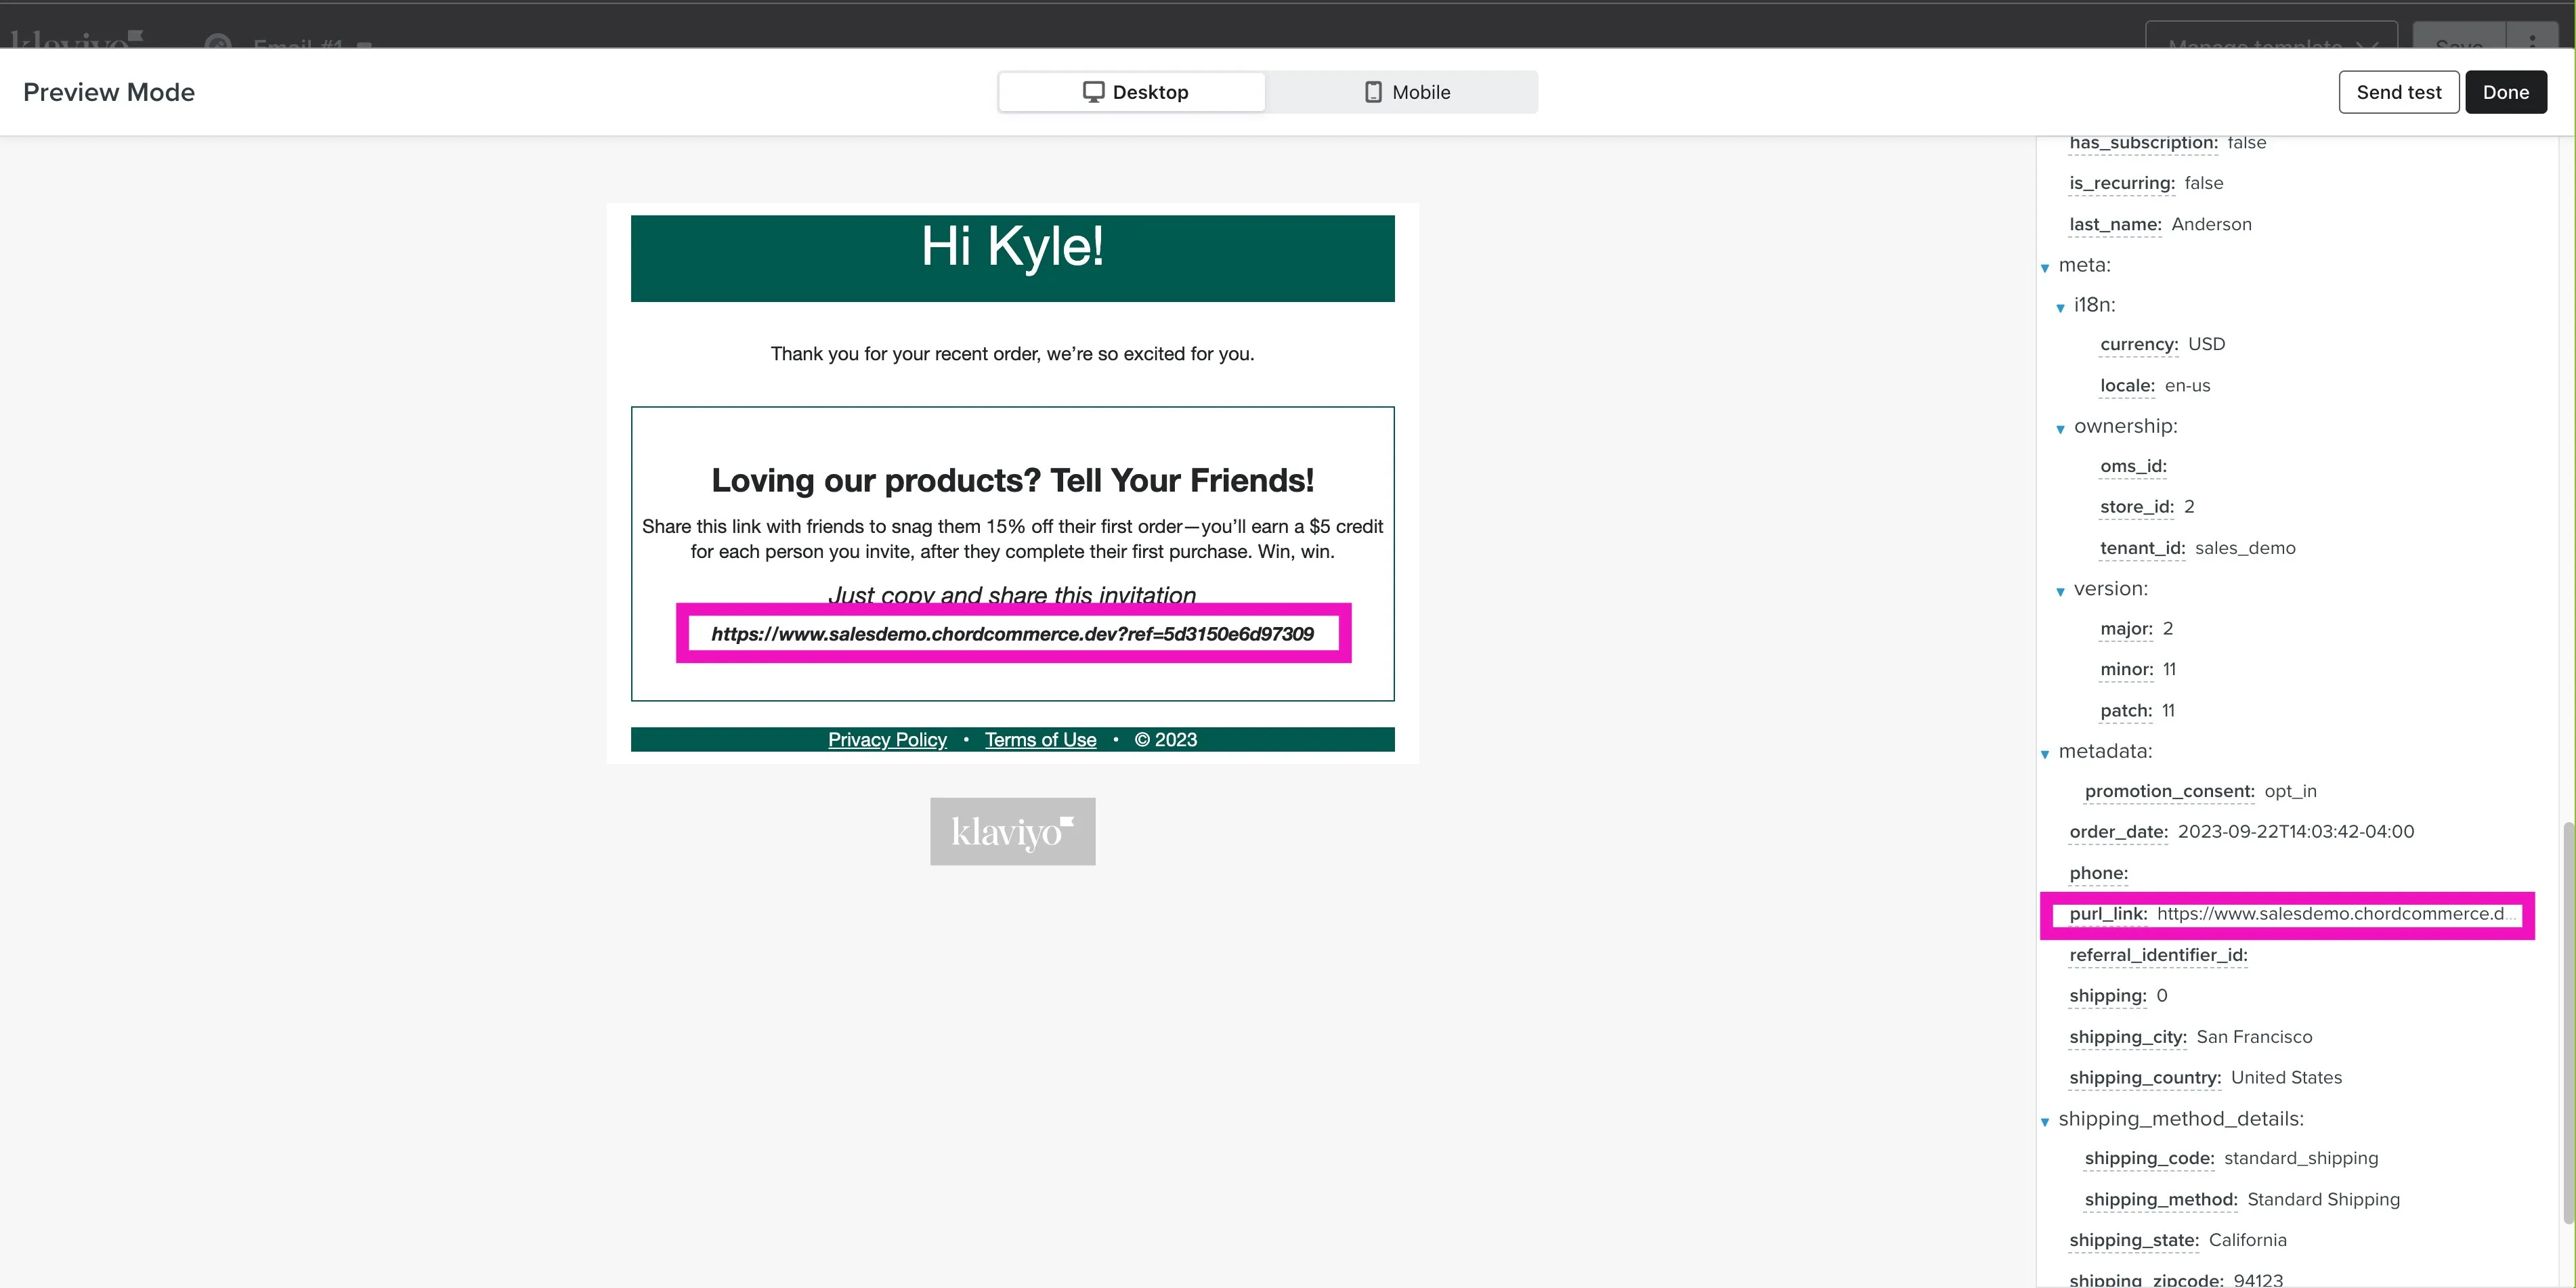Click the Hi Kyle! header banner
The width and height of the screenshot is (2576, 1288).
[x=1012, y=258]
